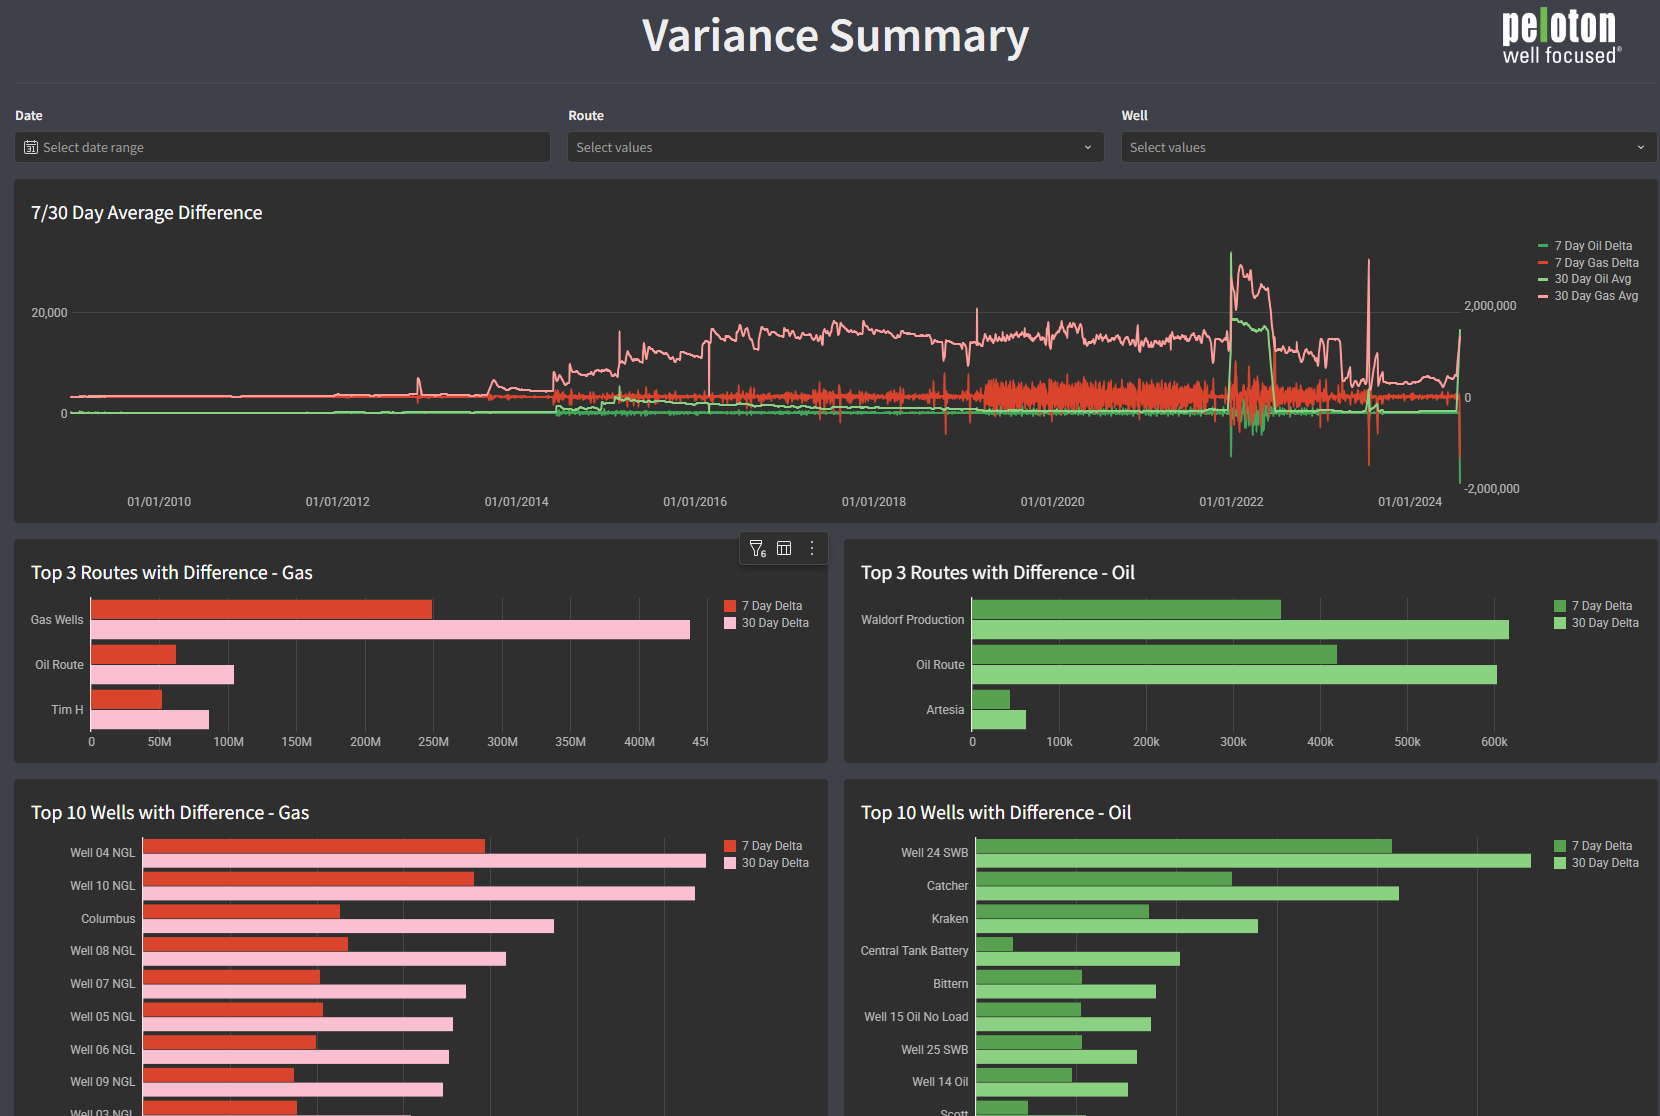Screen dimensions: 1660x1116
Task: Open the Date range selector
Action: pos(282,147)
